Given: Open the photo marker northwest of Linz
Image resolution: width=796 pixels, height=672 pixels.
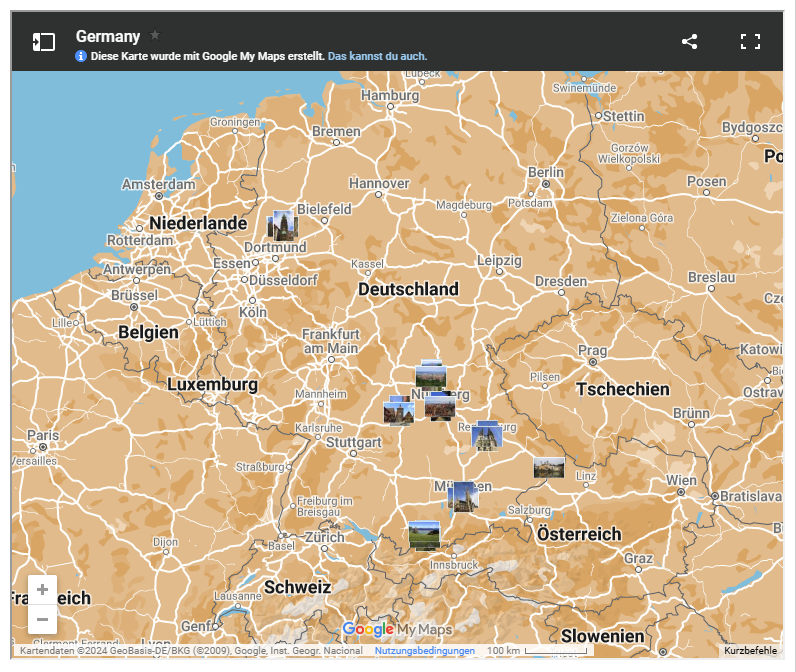Looking at the screenshot, I should [x=549, y=467].
